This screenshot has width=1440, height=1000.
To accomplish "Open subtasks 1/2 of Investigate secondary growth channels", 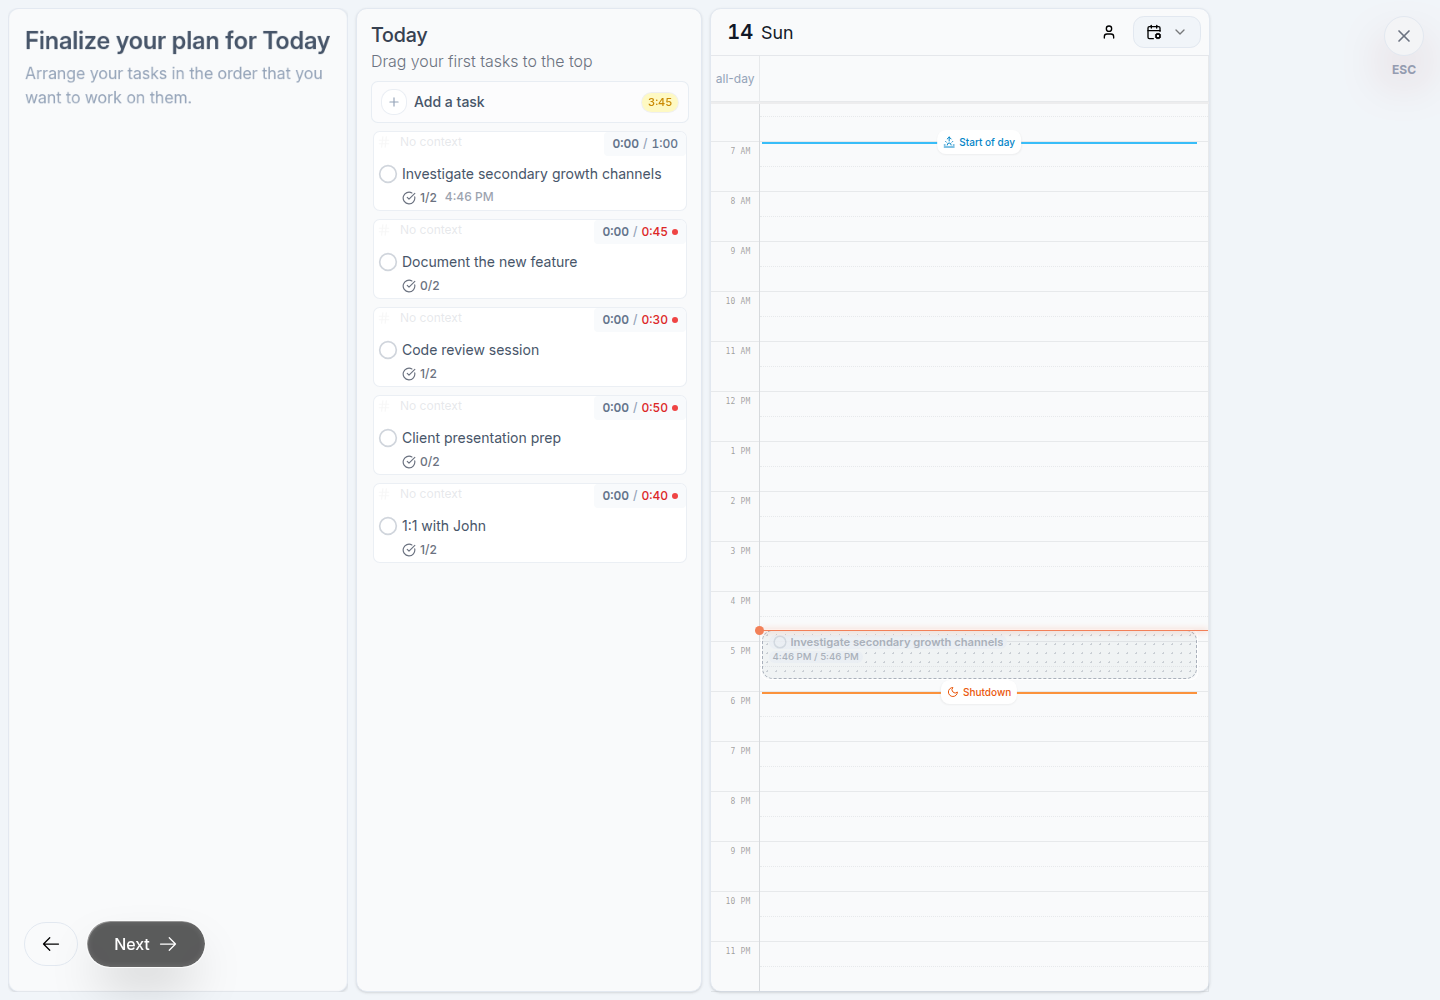I will pos(420,198).
